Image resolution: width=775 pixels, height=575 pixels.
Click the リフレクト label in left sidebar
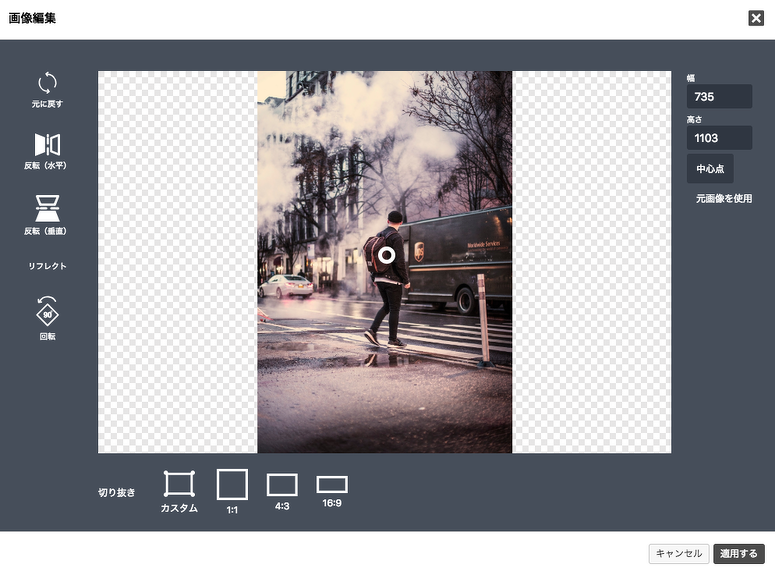pos(47,266)
